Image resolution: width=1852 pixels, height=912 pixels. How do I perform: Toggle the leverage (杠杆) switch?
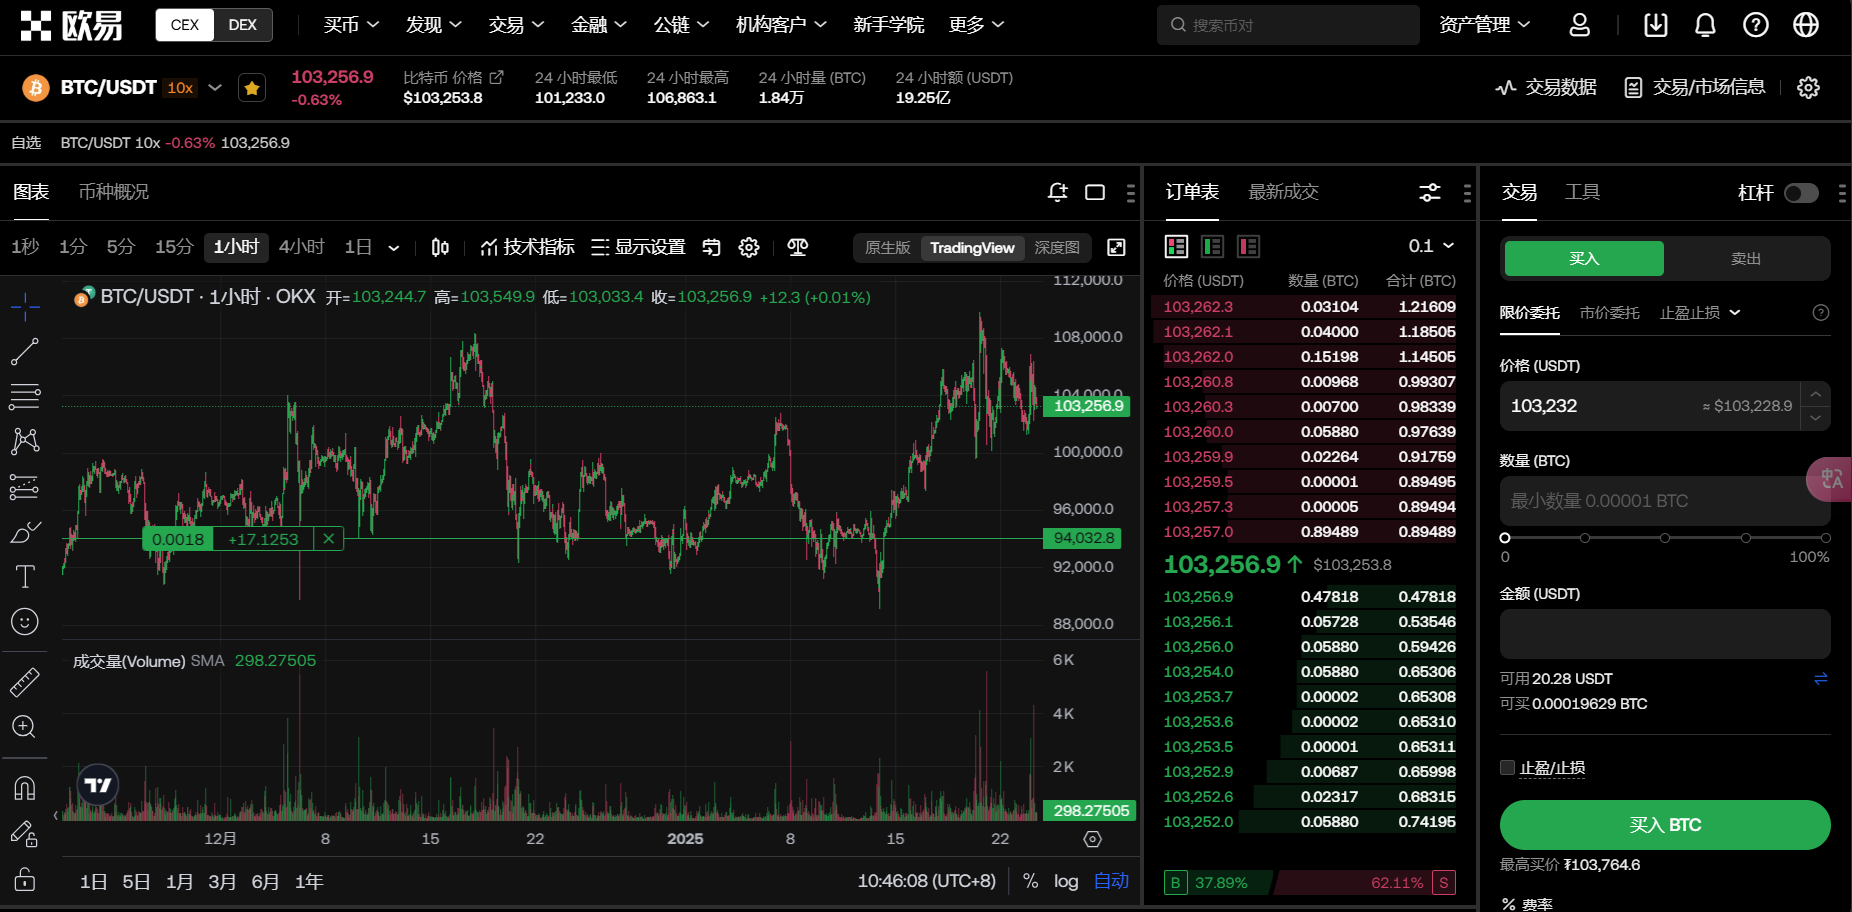tap(1801, 193)
